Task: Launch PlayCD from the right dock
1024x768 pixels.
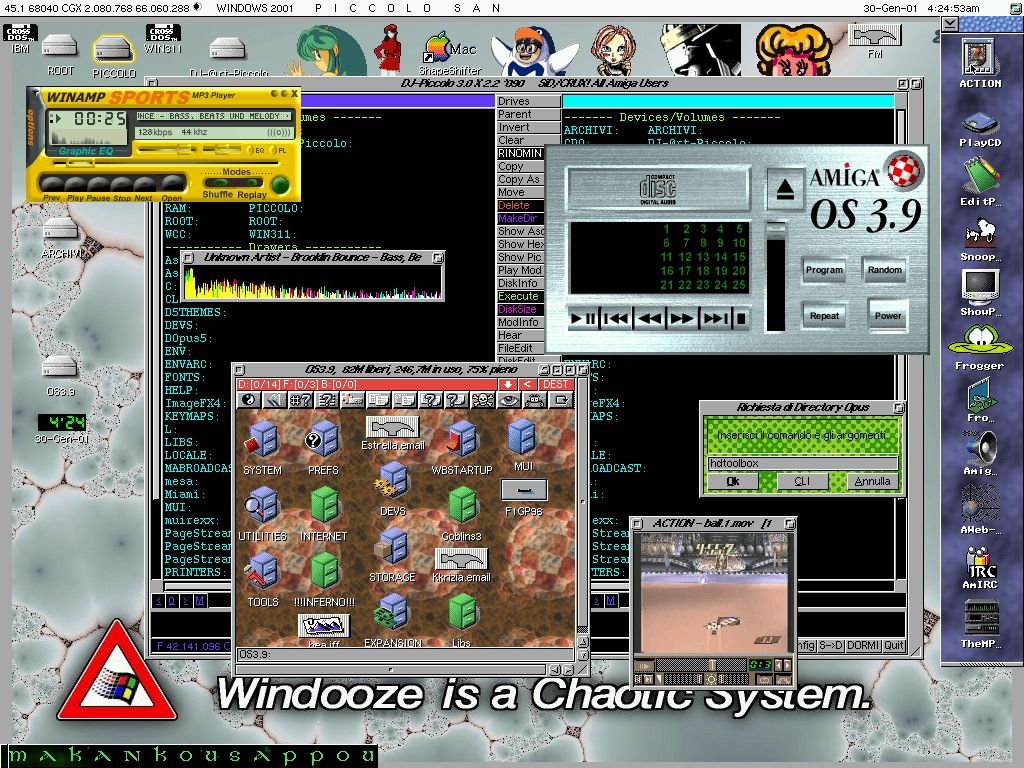Action: (980, 123)
